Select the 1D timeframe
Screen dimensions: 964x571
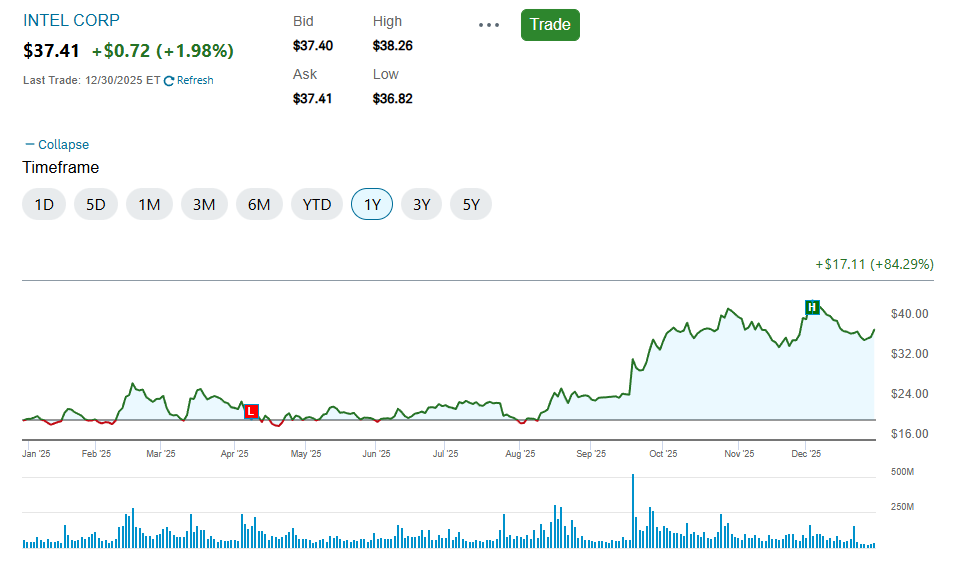click(44, 204)
